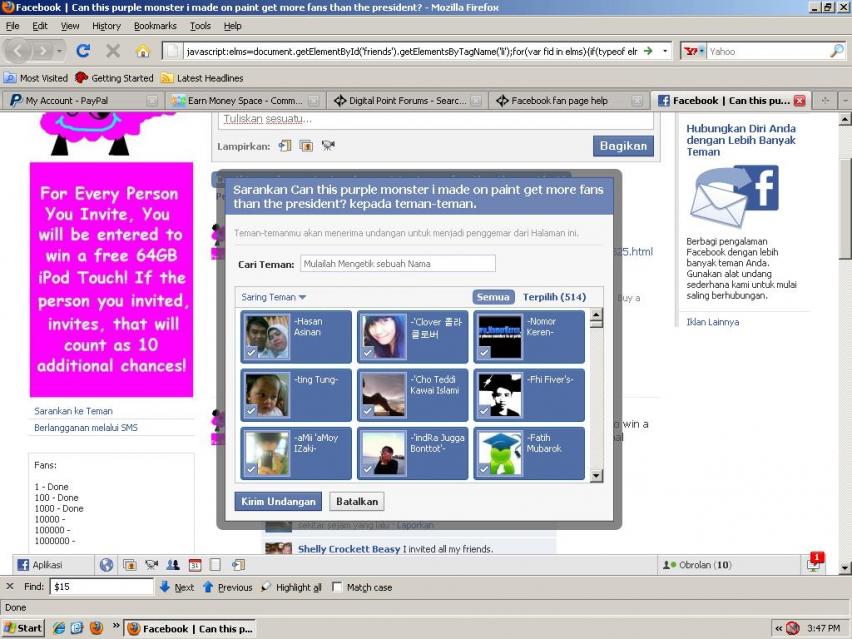Viewport: 852px width, 639px height.
Task: Click the Bagikan share button
Action: [623, 146]
